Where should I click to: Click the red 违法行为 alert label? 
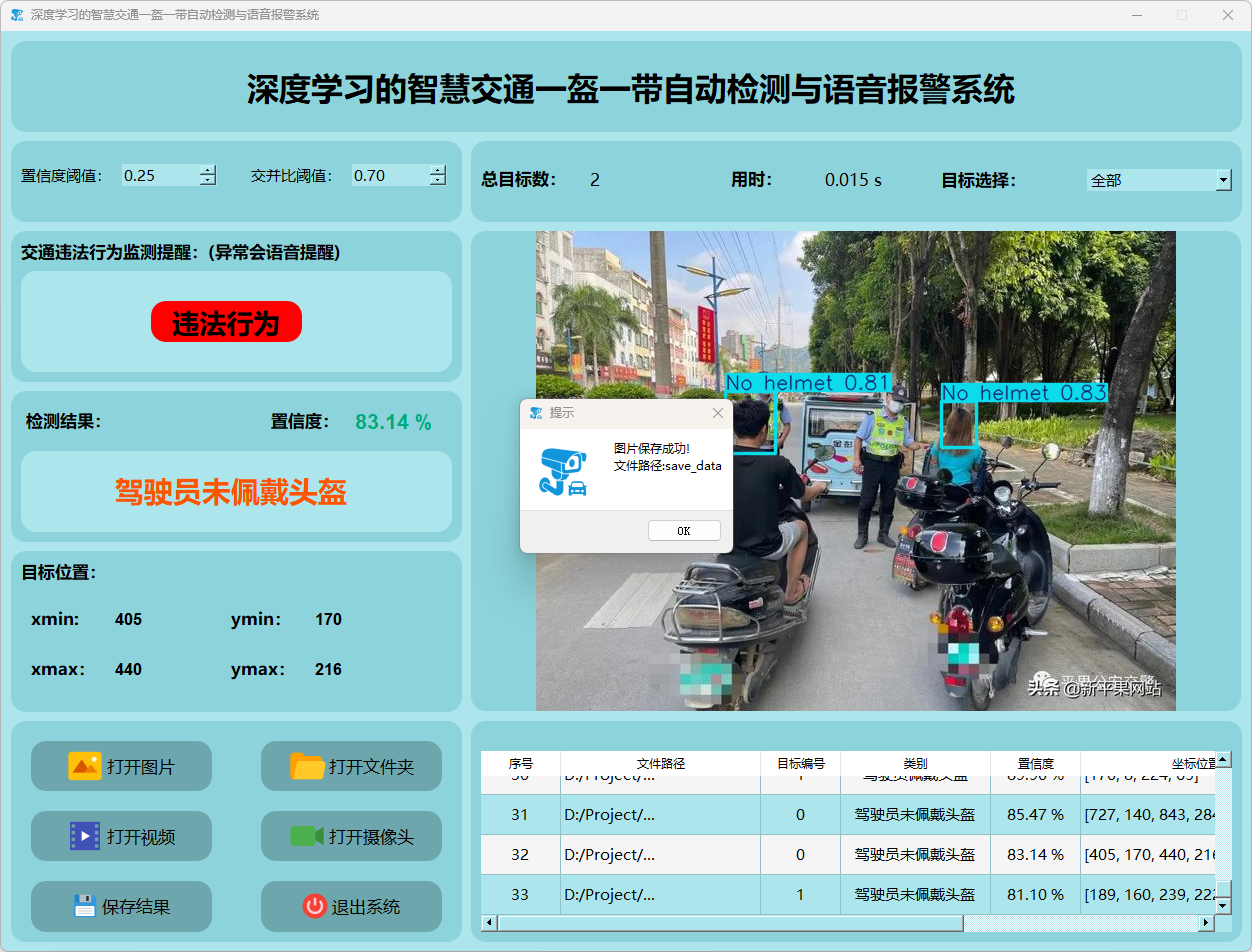click(226, 322)
